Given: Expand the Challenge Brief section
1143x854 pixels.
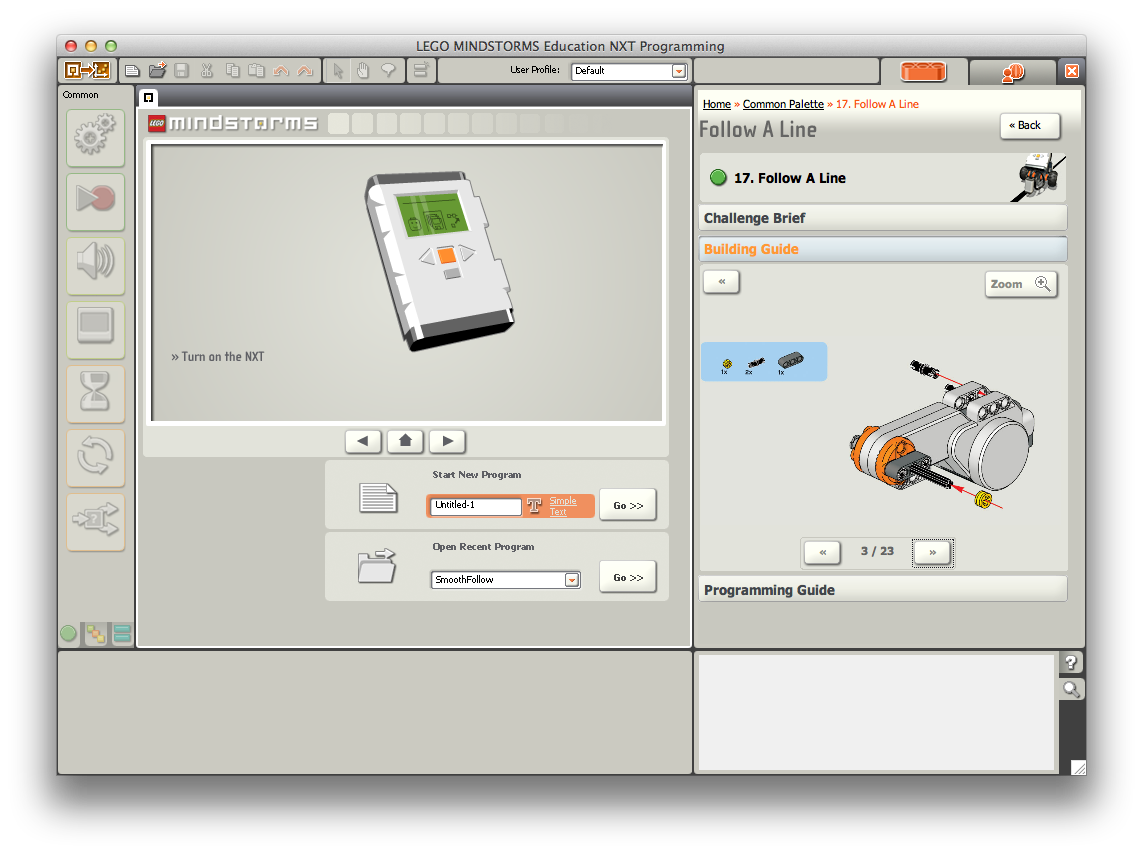Looking at the screenshot, I should [x=883, y=218].
